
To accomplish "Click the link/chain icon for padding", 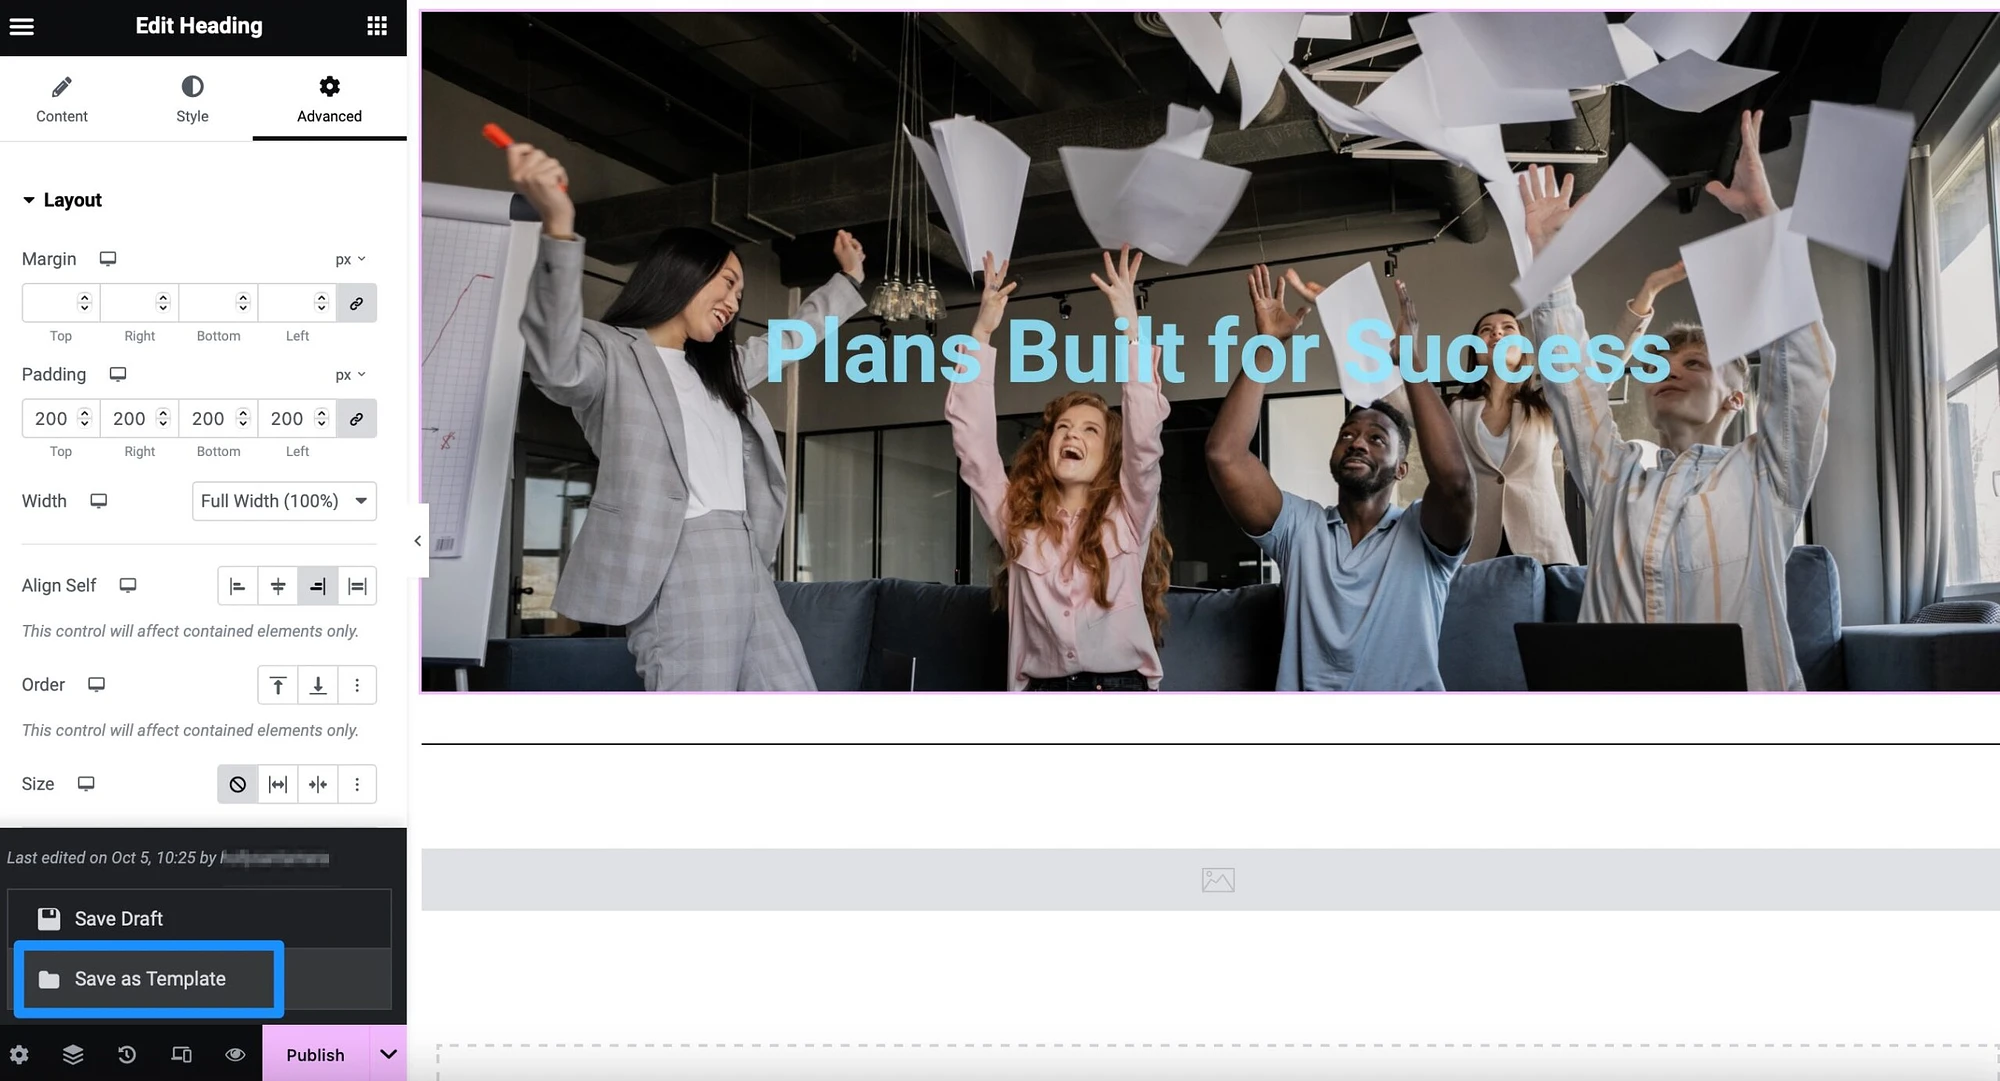I will 355,419.
